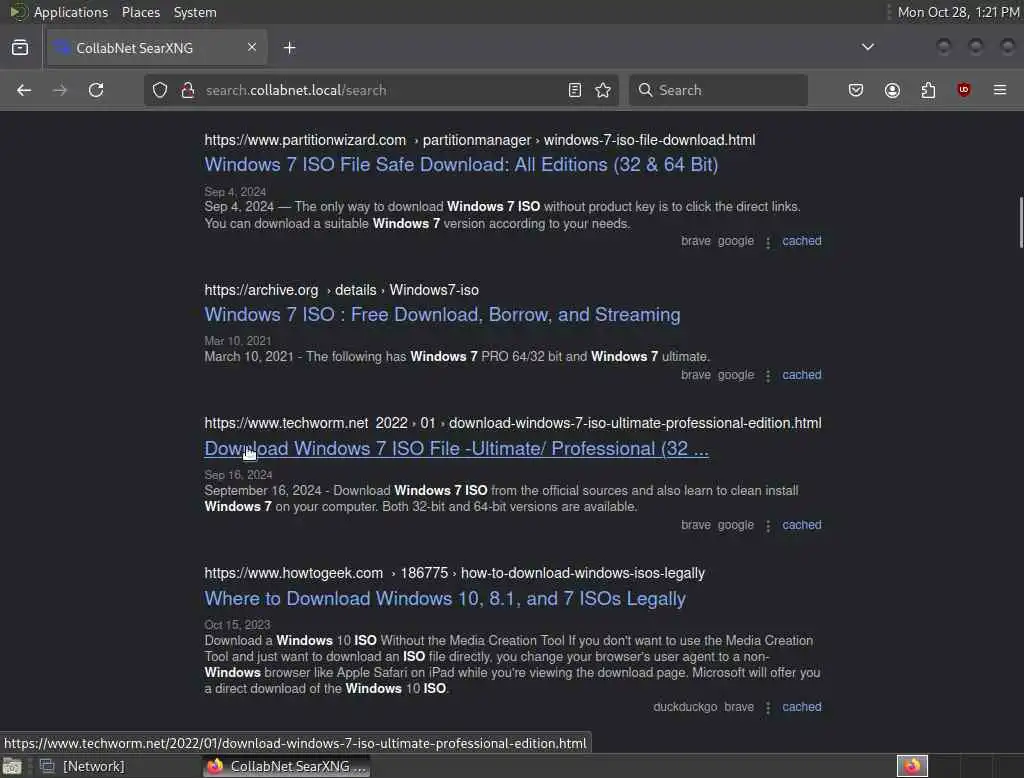Screen dimensions: 1024x778
Task: Click the Applications menu logo icon
Action: [18, 12]
